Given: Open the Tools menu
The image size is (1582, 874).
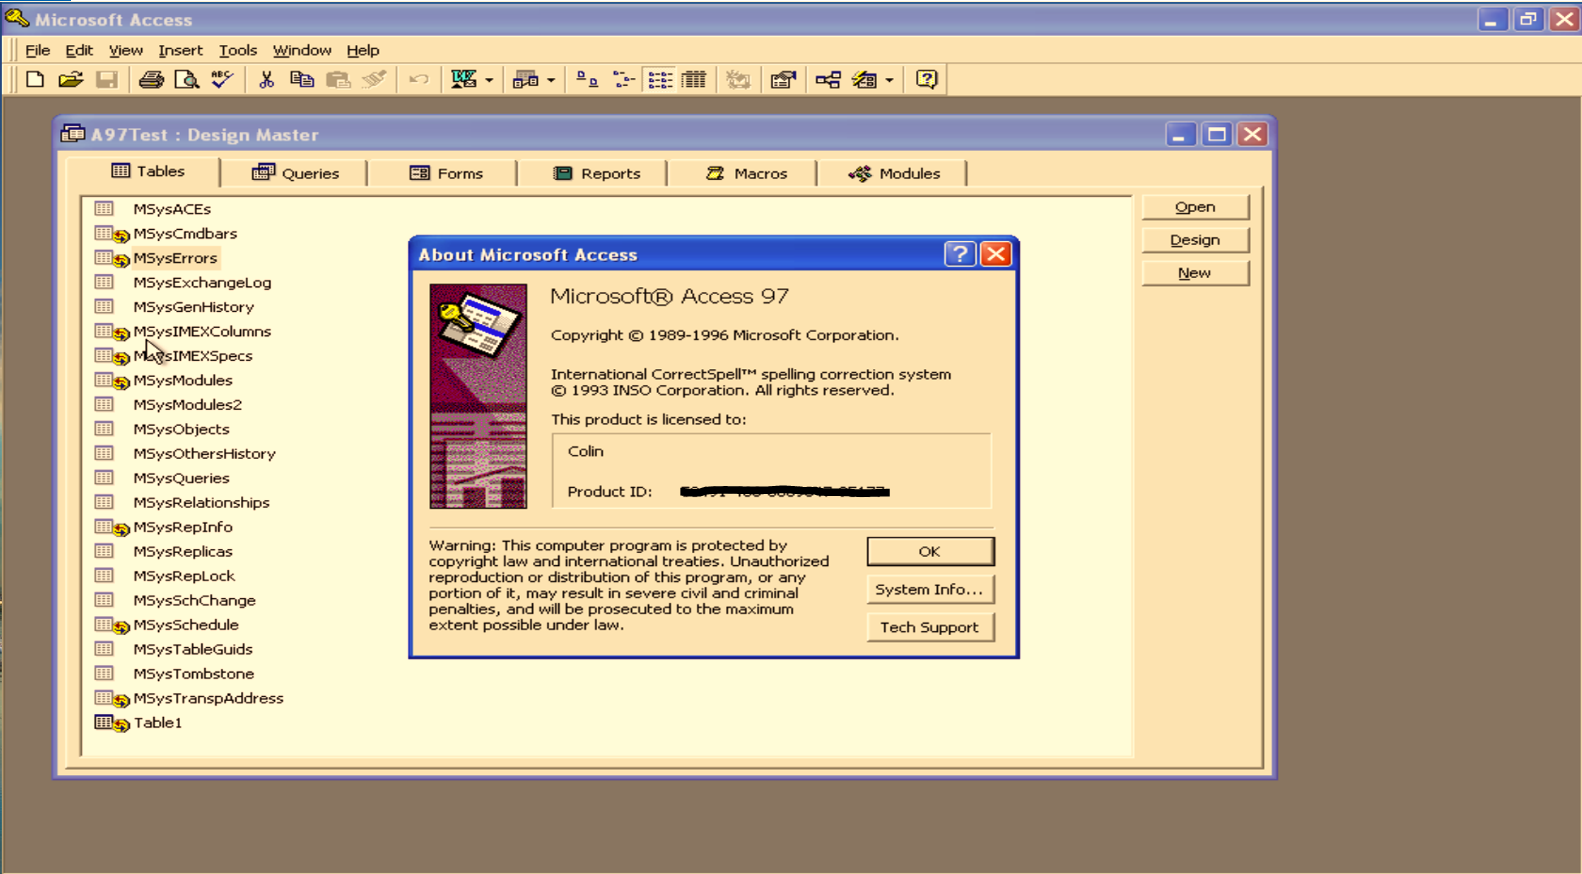Looking at the screenshot, I should coord(238,50).
